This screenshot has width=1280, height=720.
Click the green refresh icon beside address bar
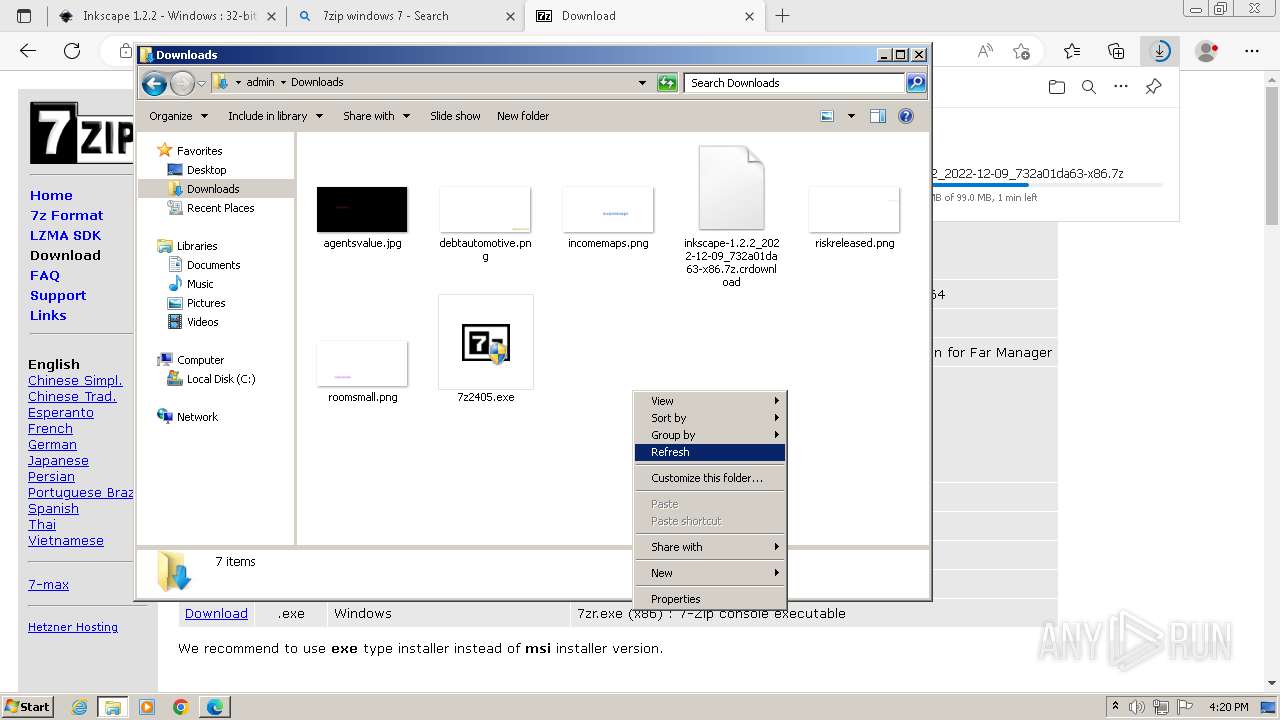[667, 83]
